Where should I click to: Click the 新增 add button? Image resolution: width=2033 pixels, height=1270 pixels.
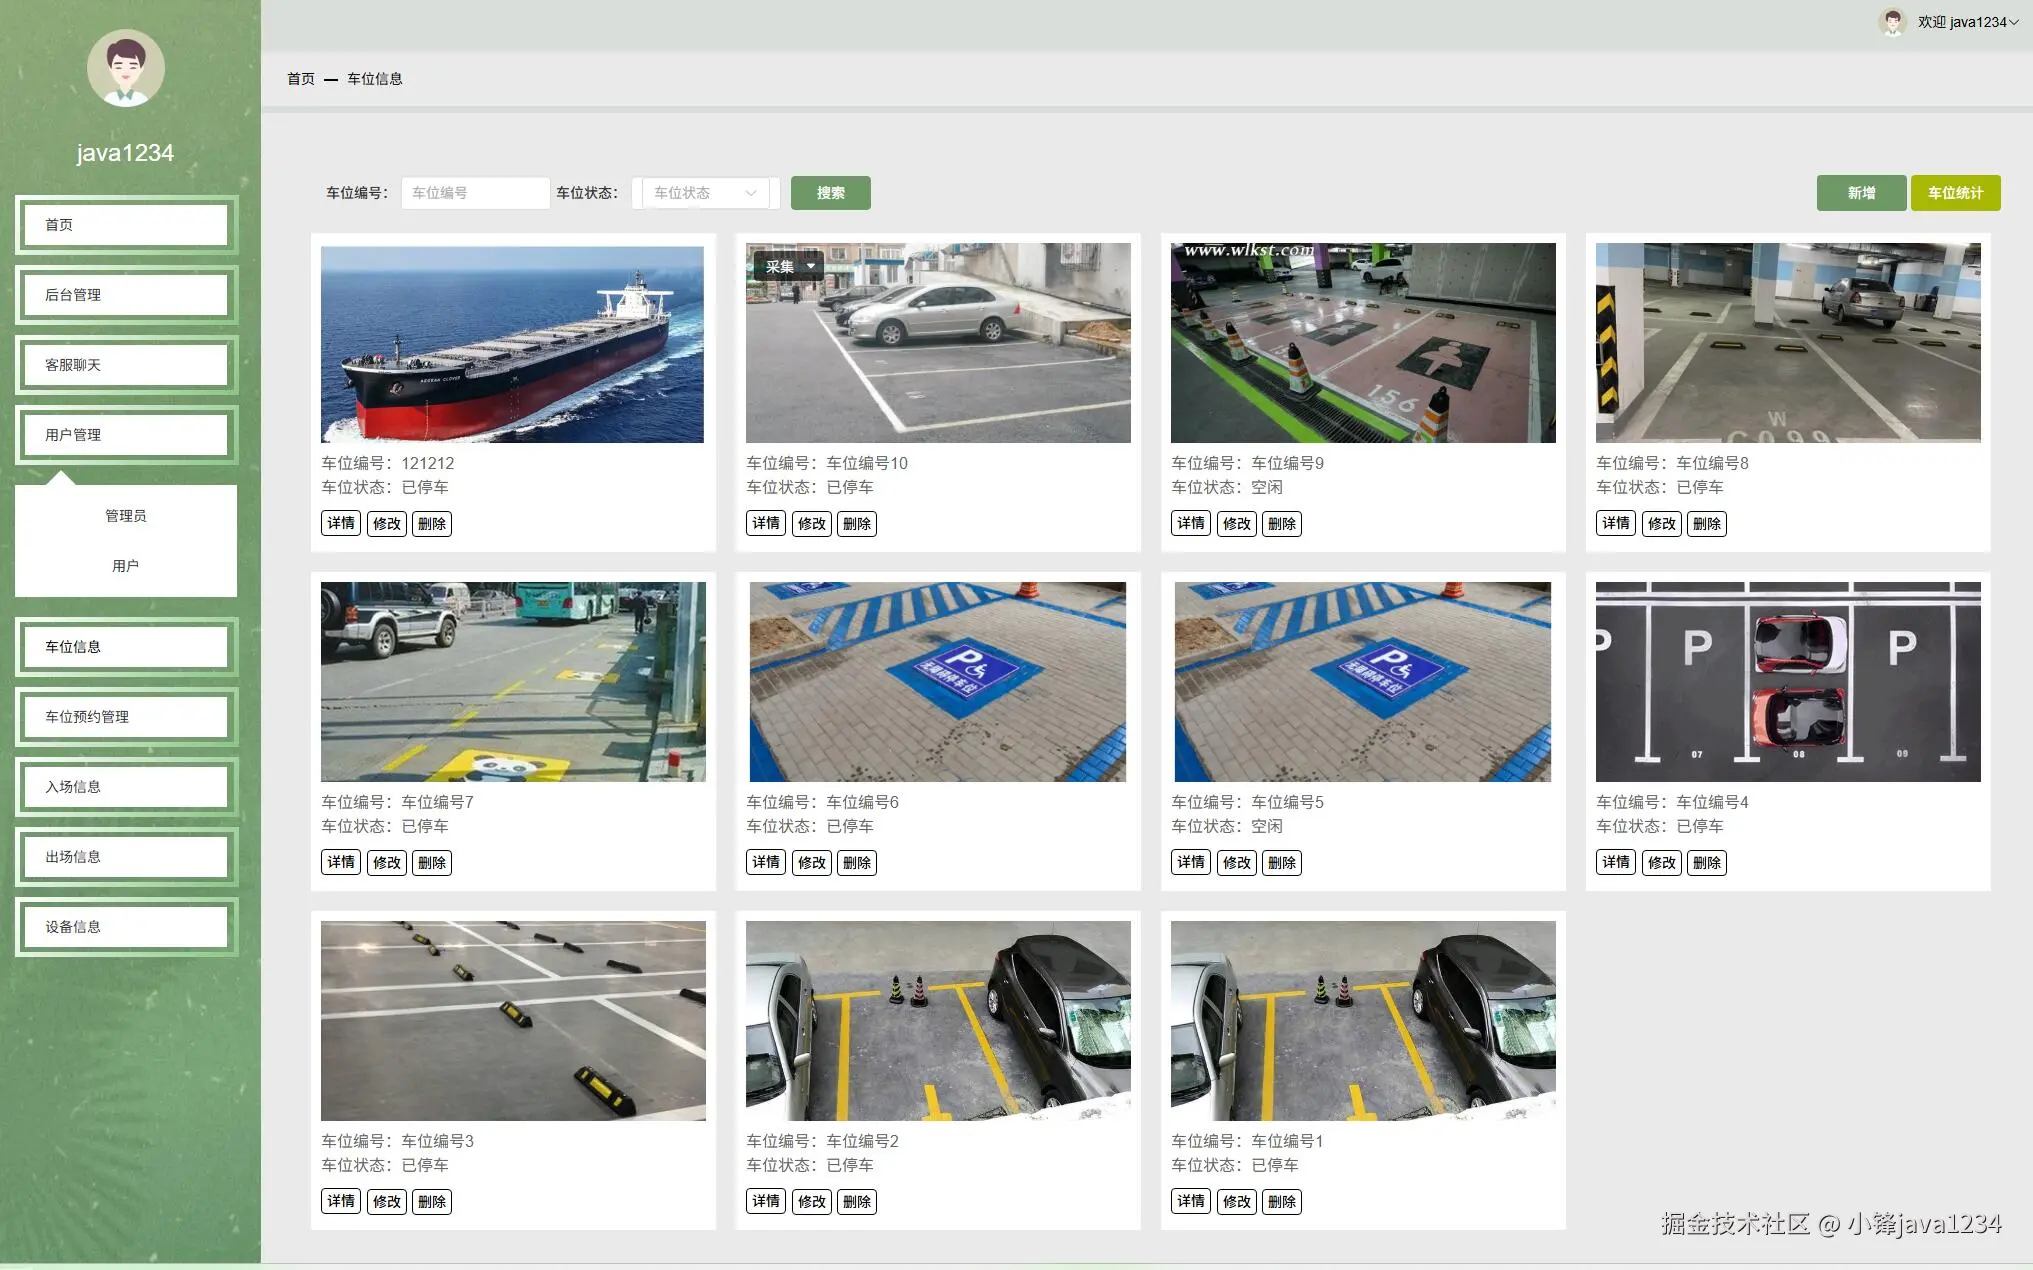coord(1860,193)
